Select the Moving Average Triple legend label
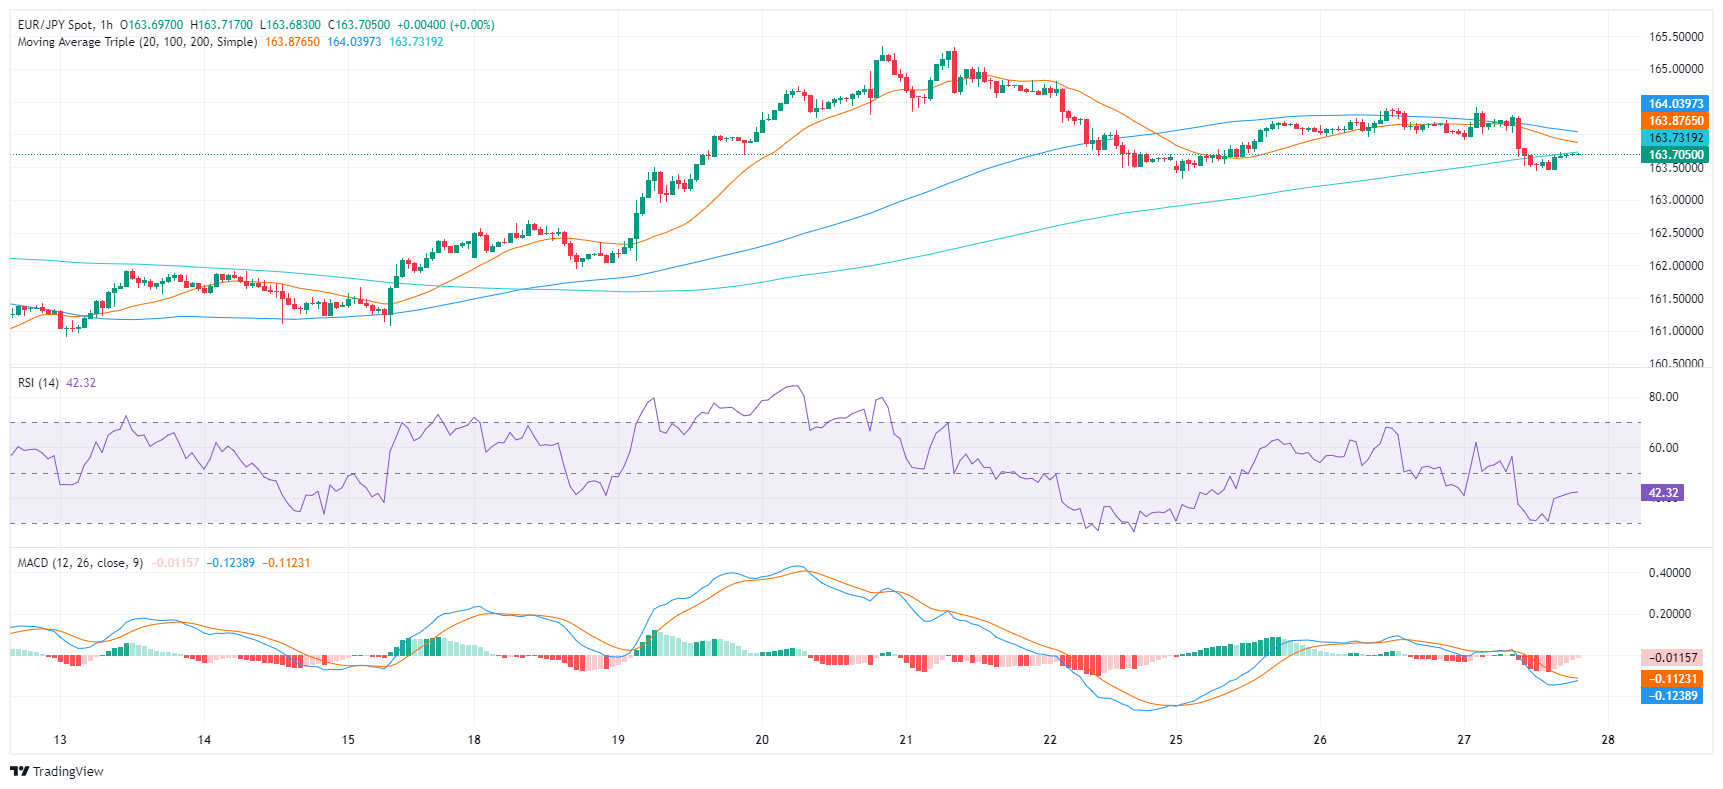The image size is (1723, 789). pyautogui.click(x=137, y=42)
